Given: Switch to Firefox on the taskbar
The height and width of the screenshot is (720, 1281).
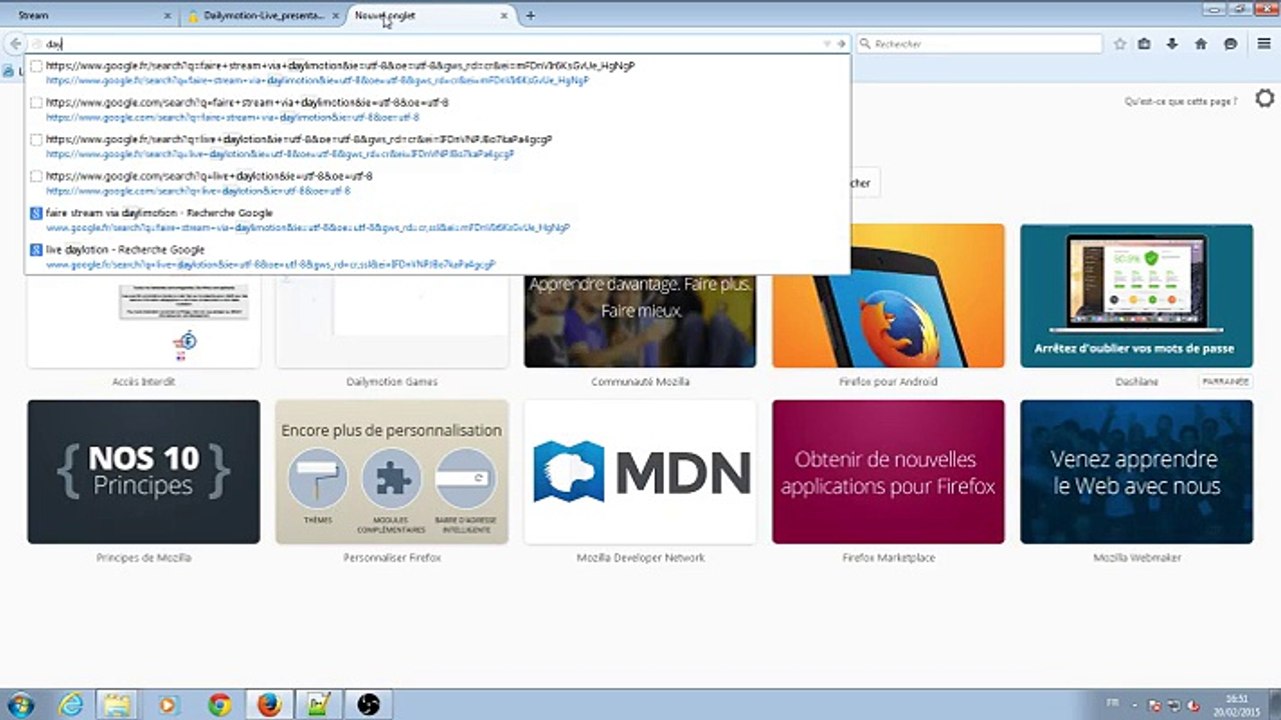Looking at the screenshot, I should point(268,704).
